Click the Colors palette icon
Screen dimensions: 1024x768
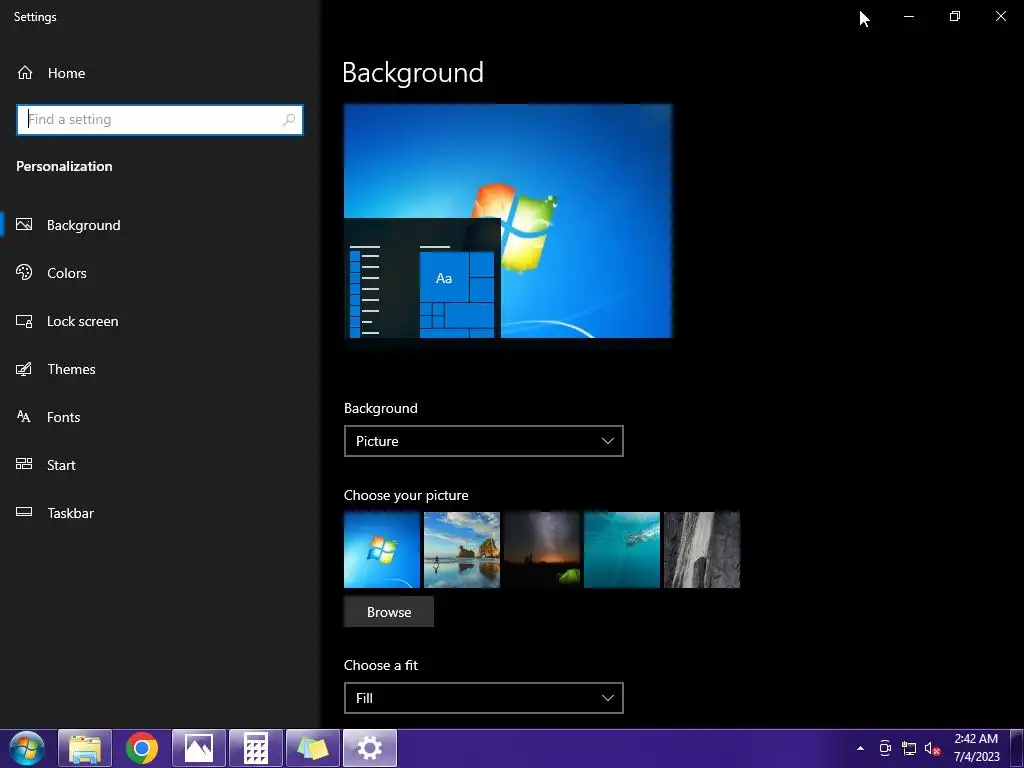click(x=24, y=272)
